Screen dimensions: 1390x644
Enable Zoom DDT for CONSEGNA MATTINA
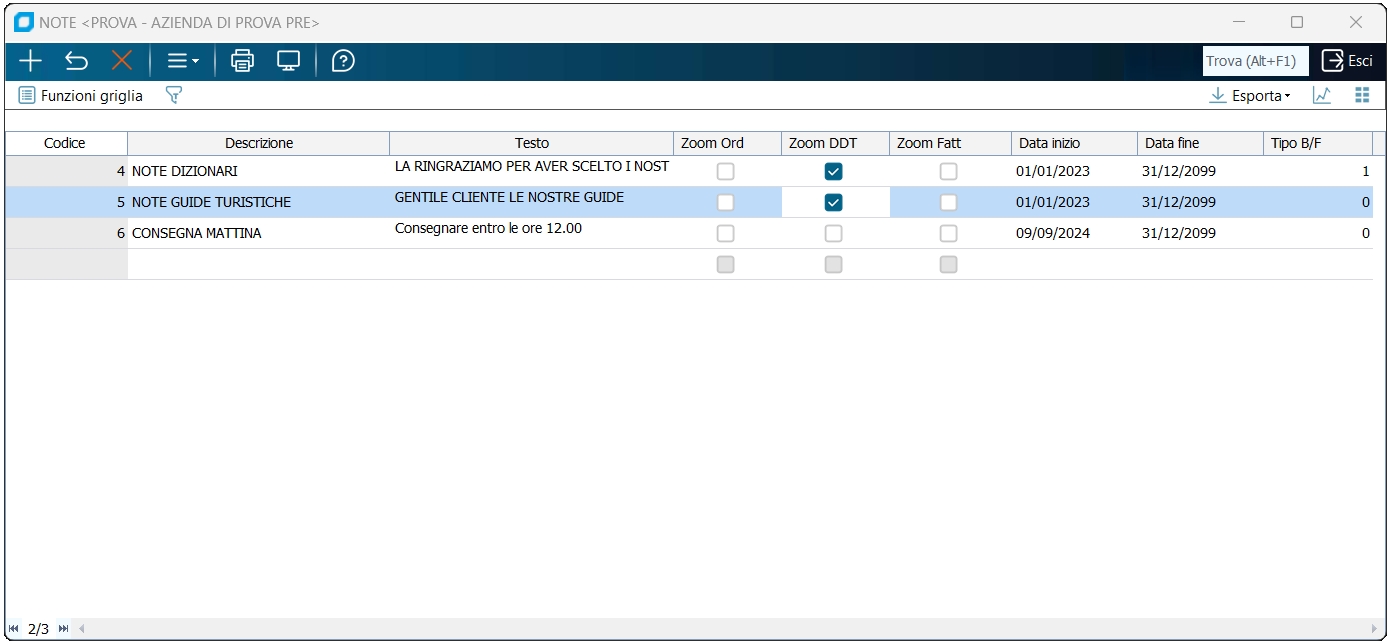point(833,233)
